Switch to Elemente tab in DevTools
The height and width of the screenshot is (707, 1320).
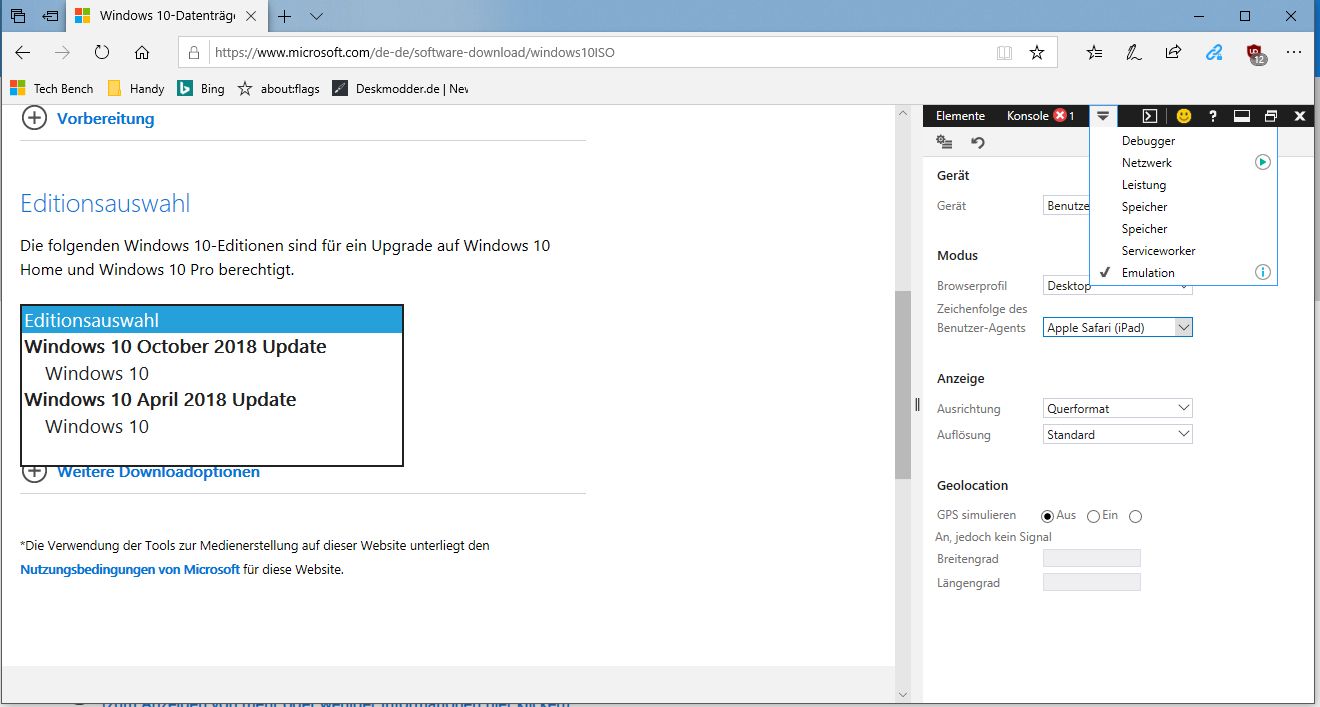point(960,116)
